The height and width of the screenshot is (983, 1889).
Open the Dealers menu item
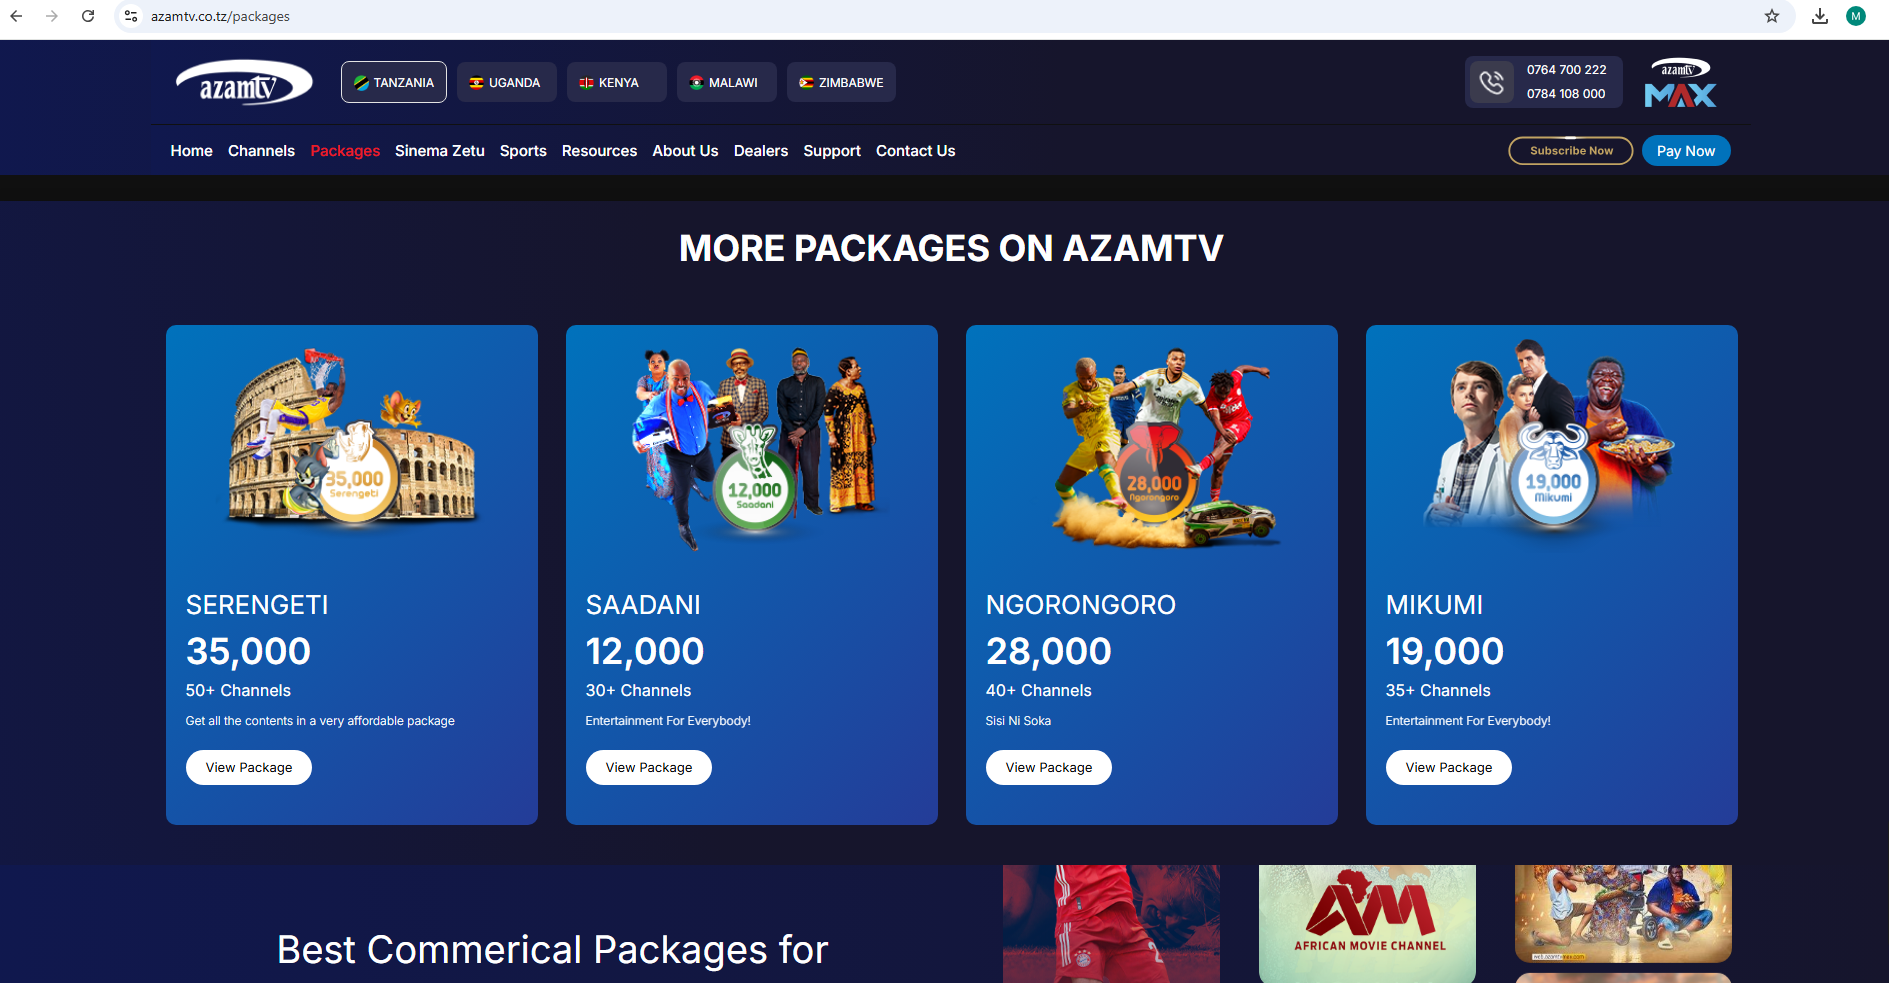(760, 151)
